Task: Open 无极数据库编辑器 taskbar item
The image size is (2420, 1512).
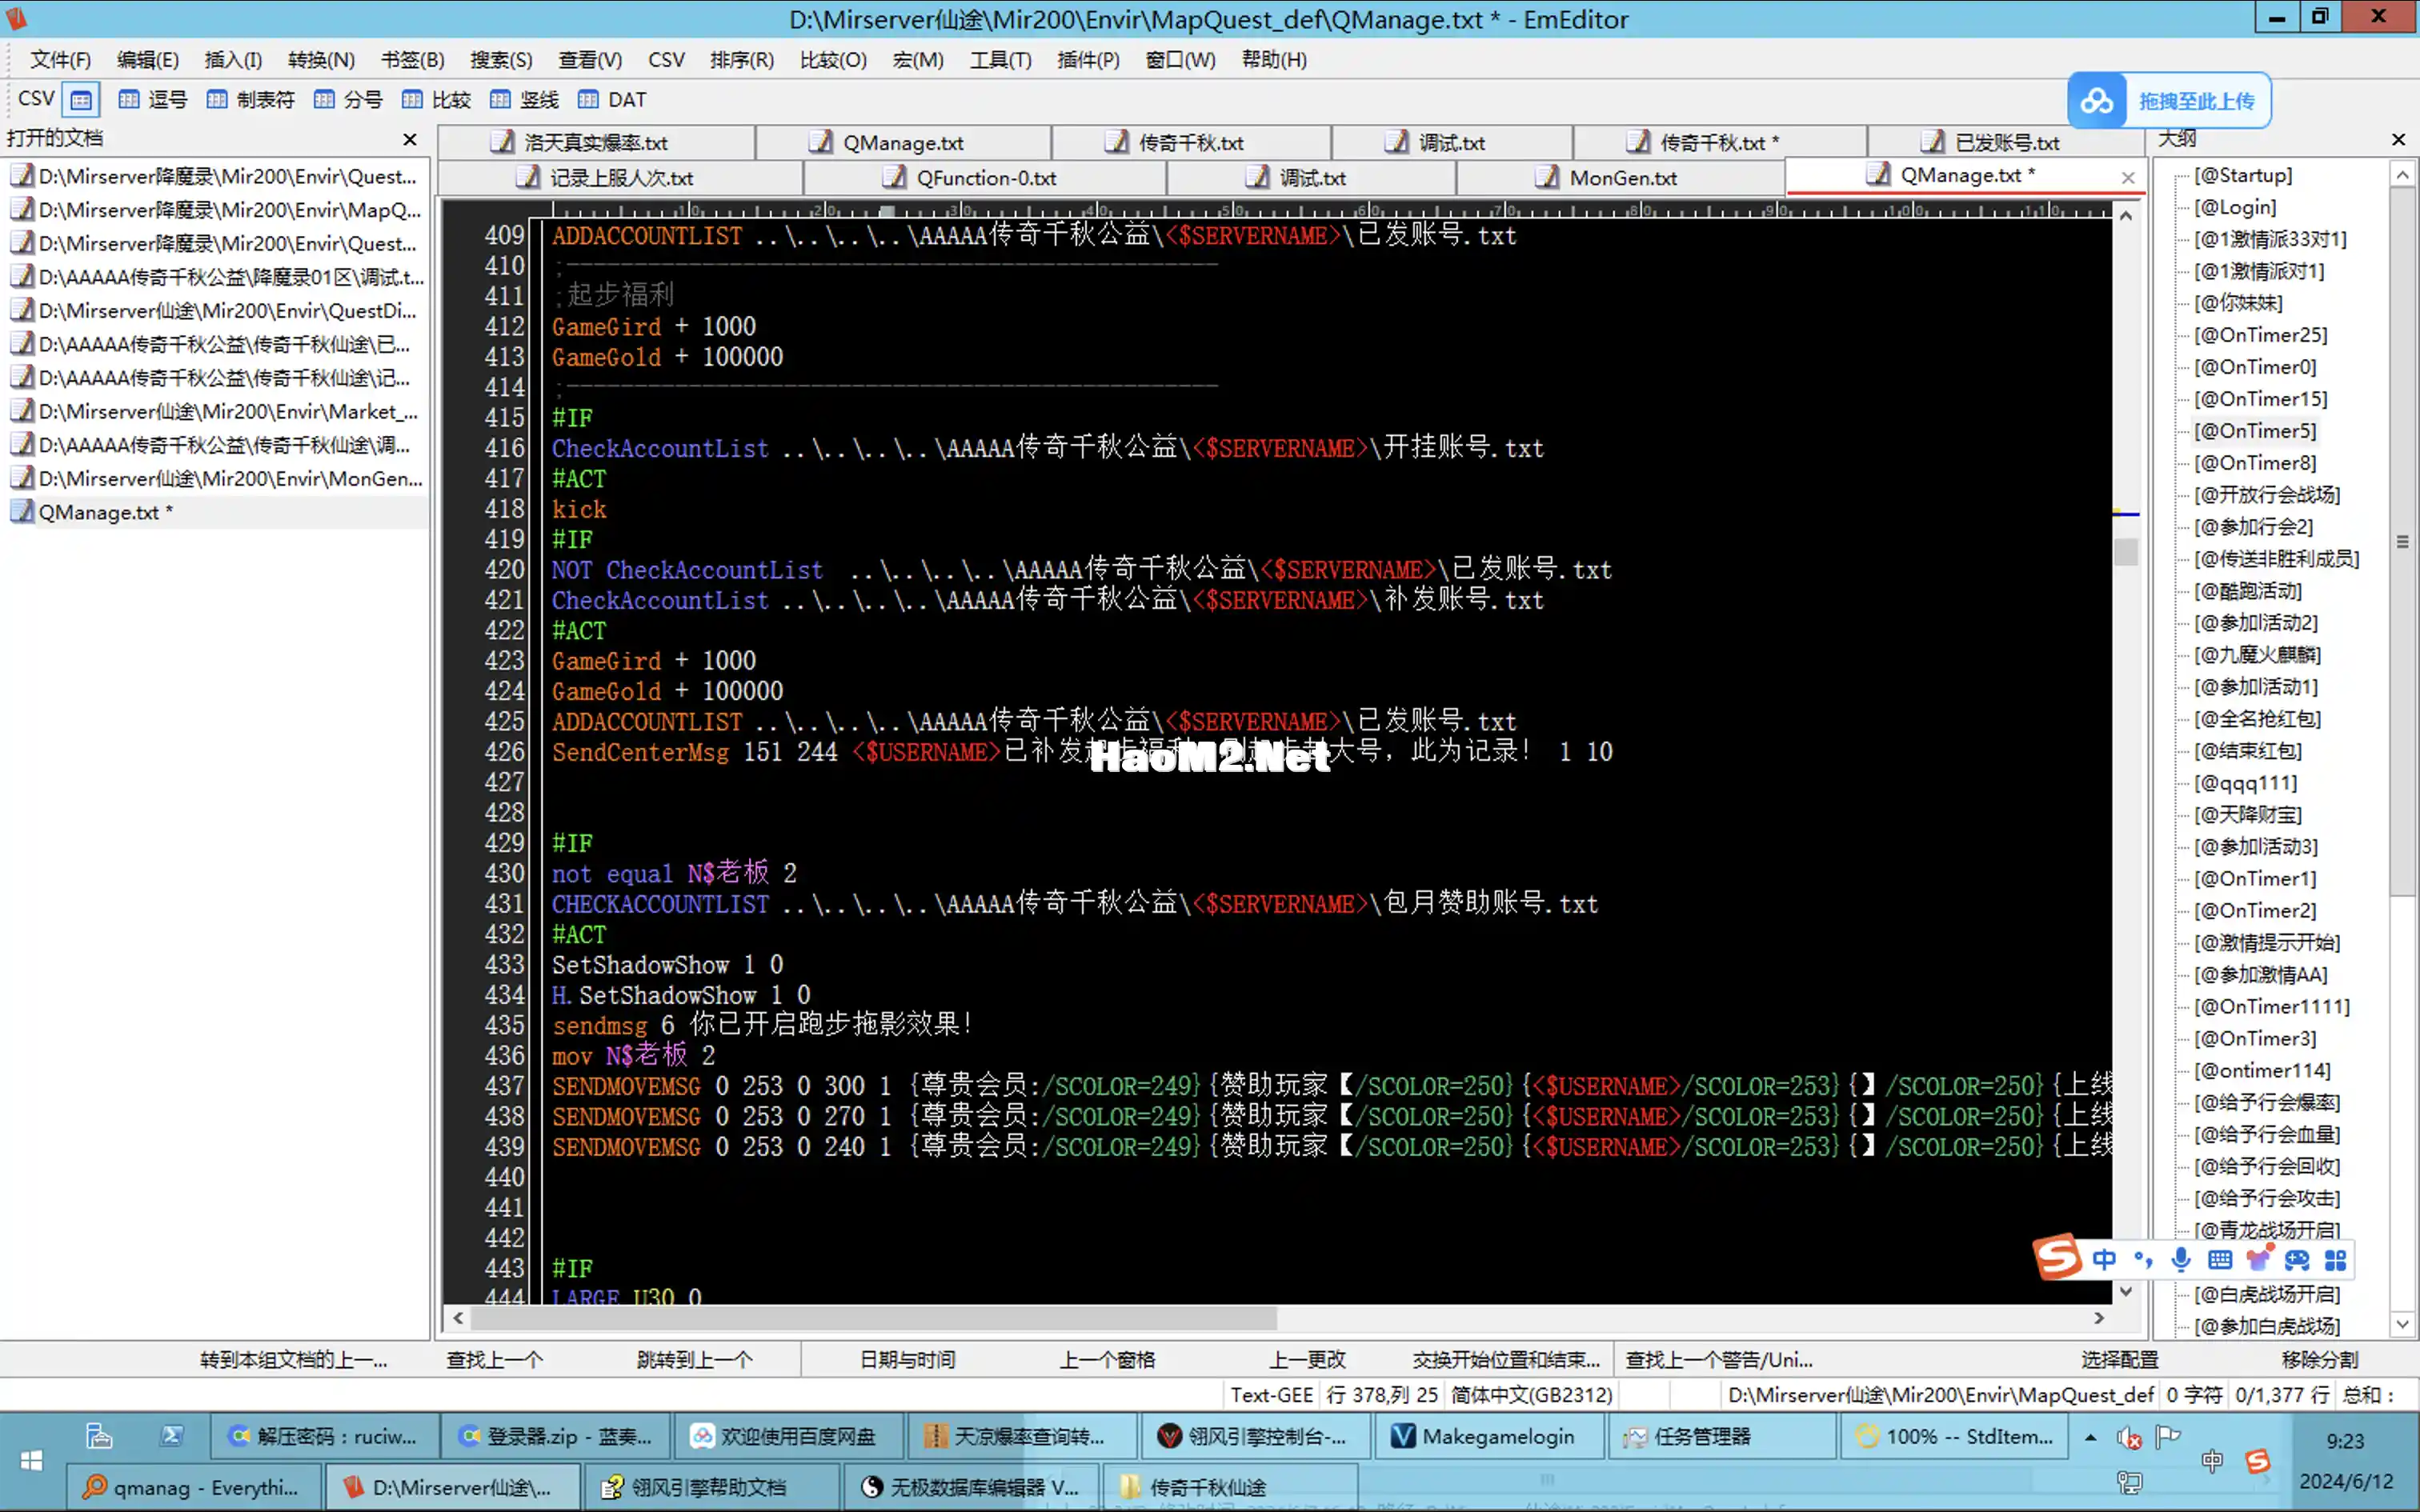Action: [970, 1487]
